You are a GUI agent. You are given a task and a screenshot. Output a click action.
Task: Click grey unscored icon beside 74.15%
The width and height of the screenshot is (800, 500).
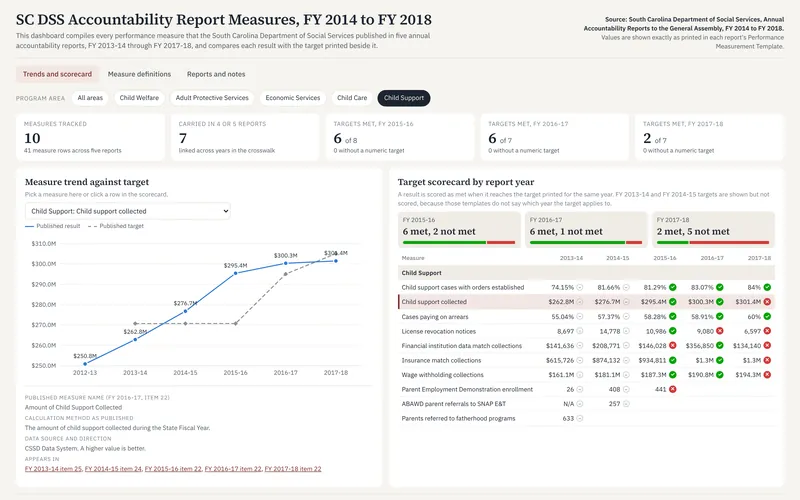click(580, 287)
